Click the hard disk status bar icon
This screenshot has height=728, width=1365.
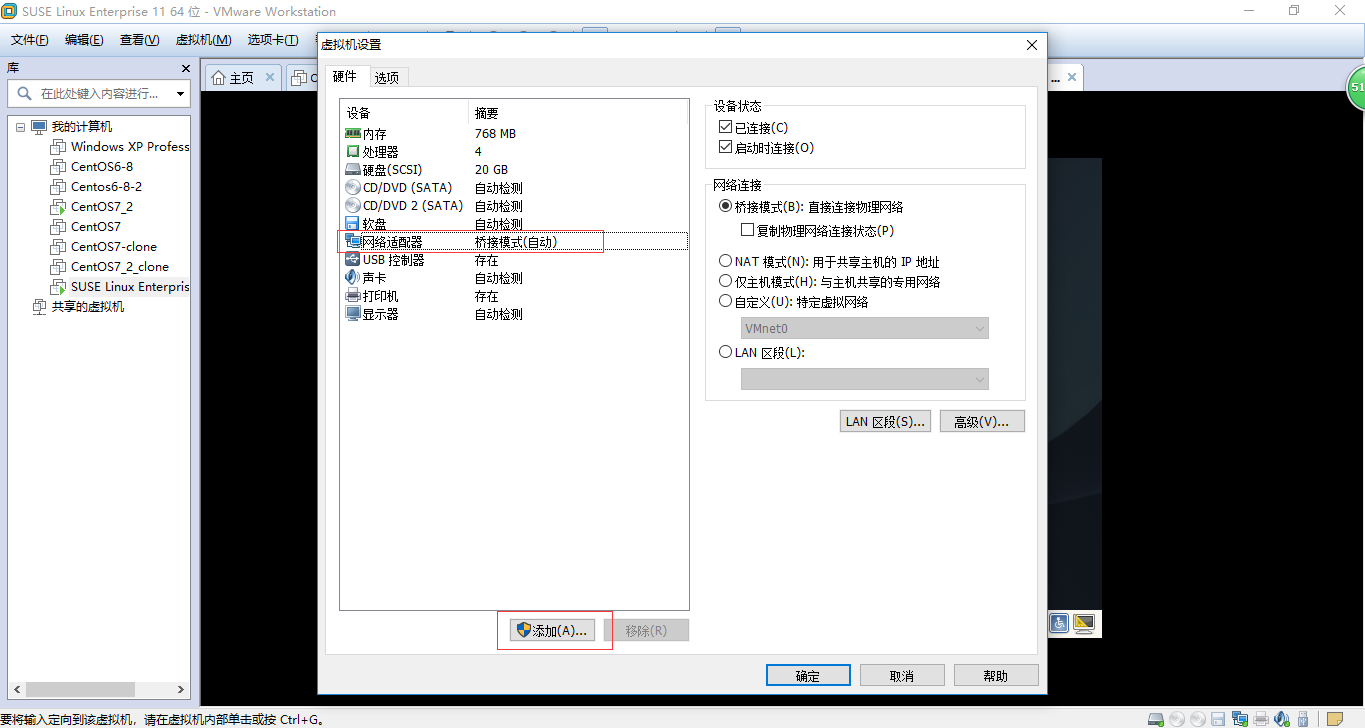pos(1157,718)
